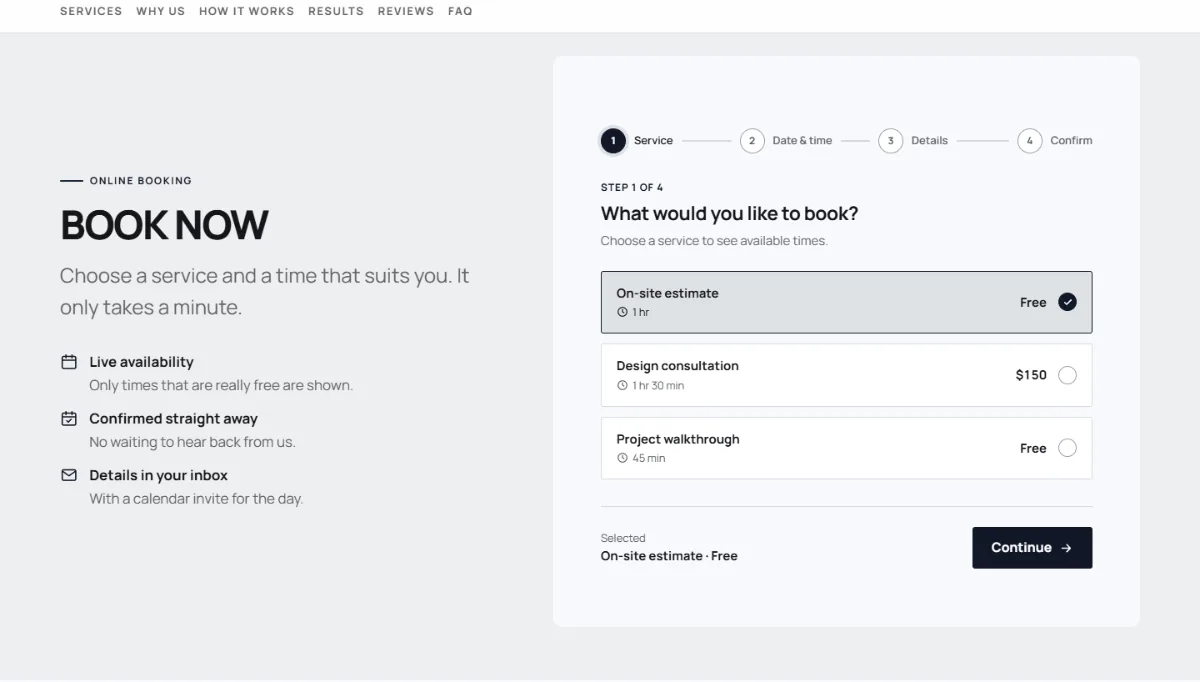Click the "Design consultation" service title
The image size is (1200, 682).
[x=677, y=366]
